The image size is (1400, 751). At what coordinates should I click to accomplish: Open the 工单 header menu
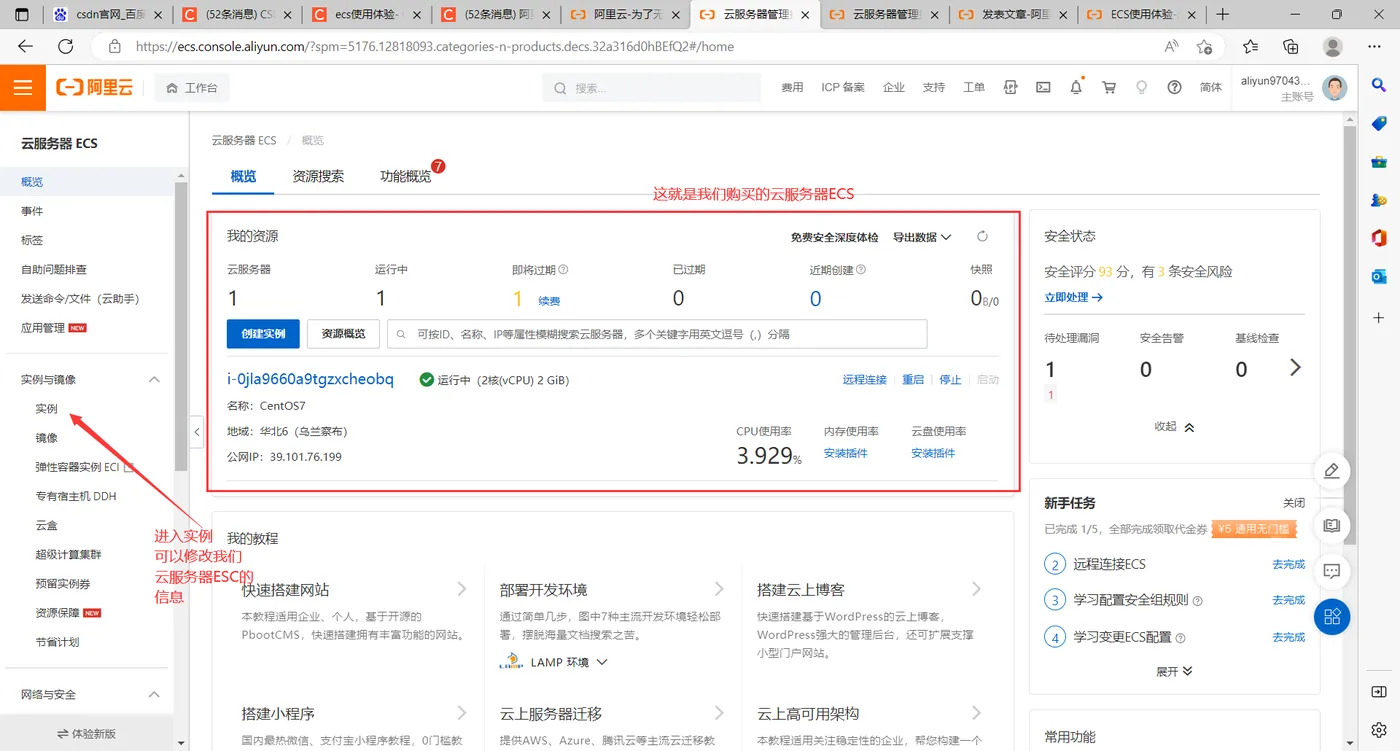coord(974,88)
